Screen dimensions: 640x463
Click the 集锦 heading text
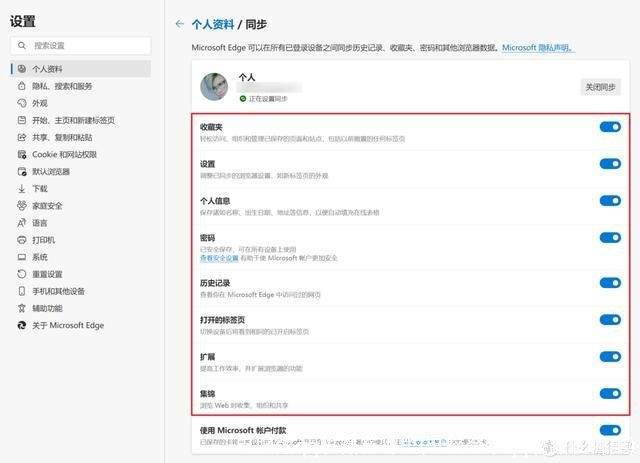207,393
